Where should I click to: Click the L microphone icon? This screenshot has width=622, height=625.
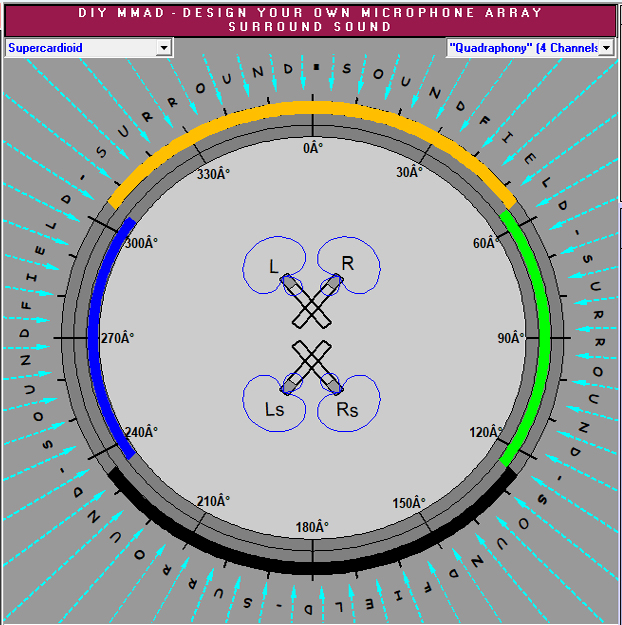click(x=290, y=286)
